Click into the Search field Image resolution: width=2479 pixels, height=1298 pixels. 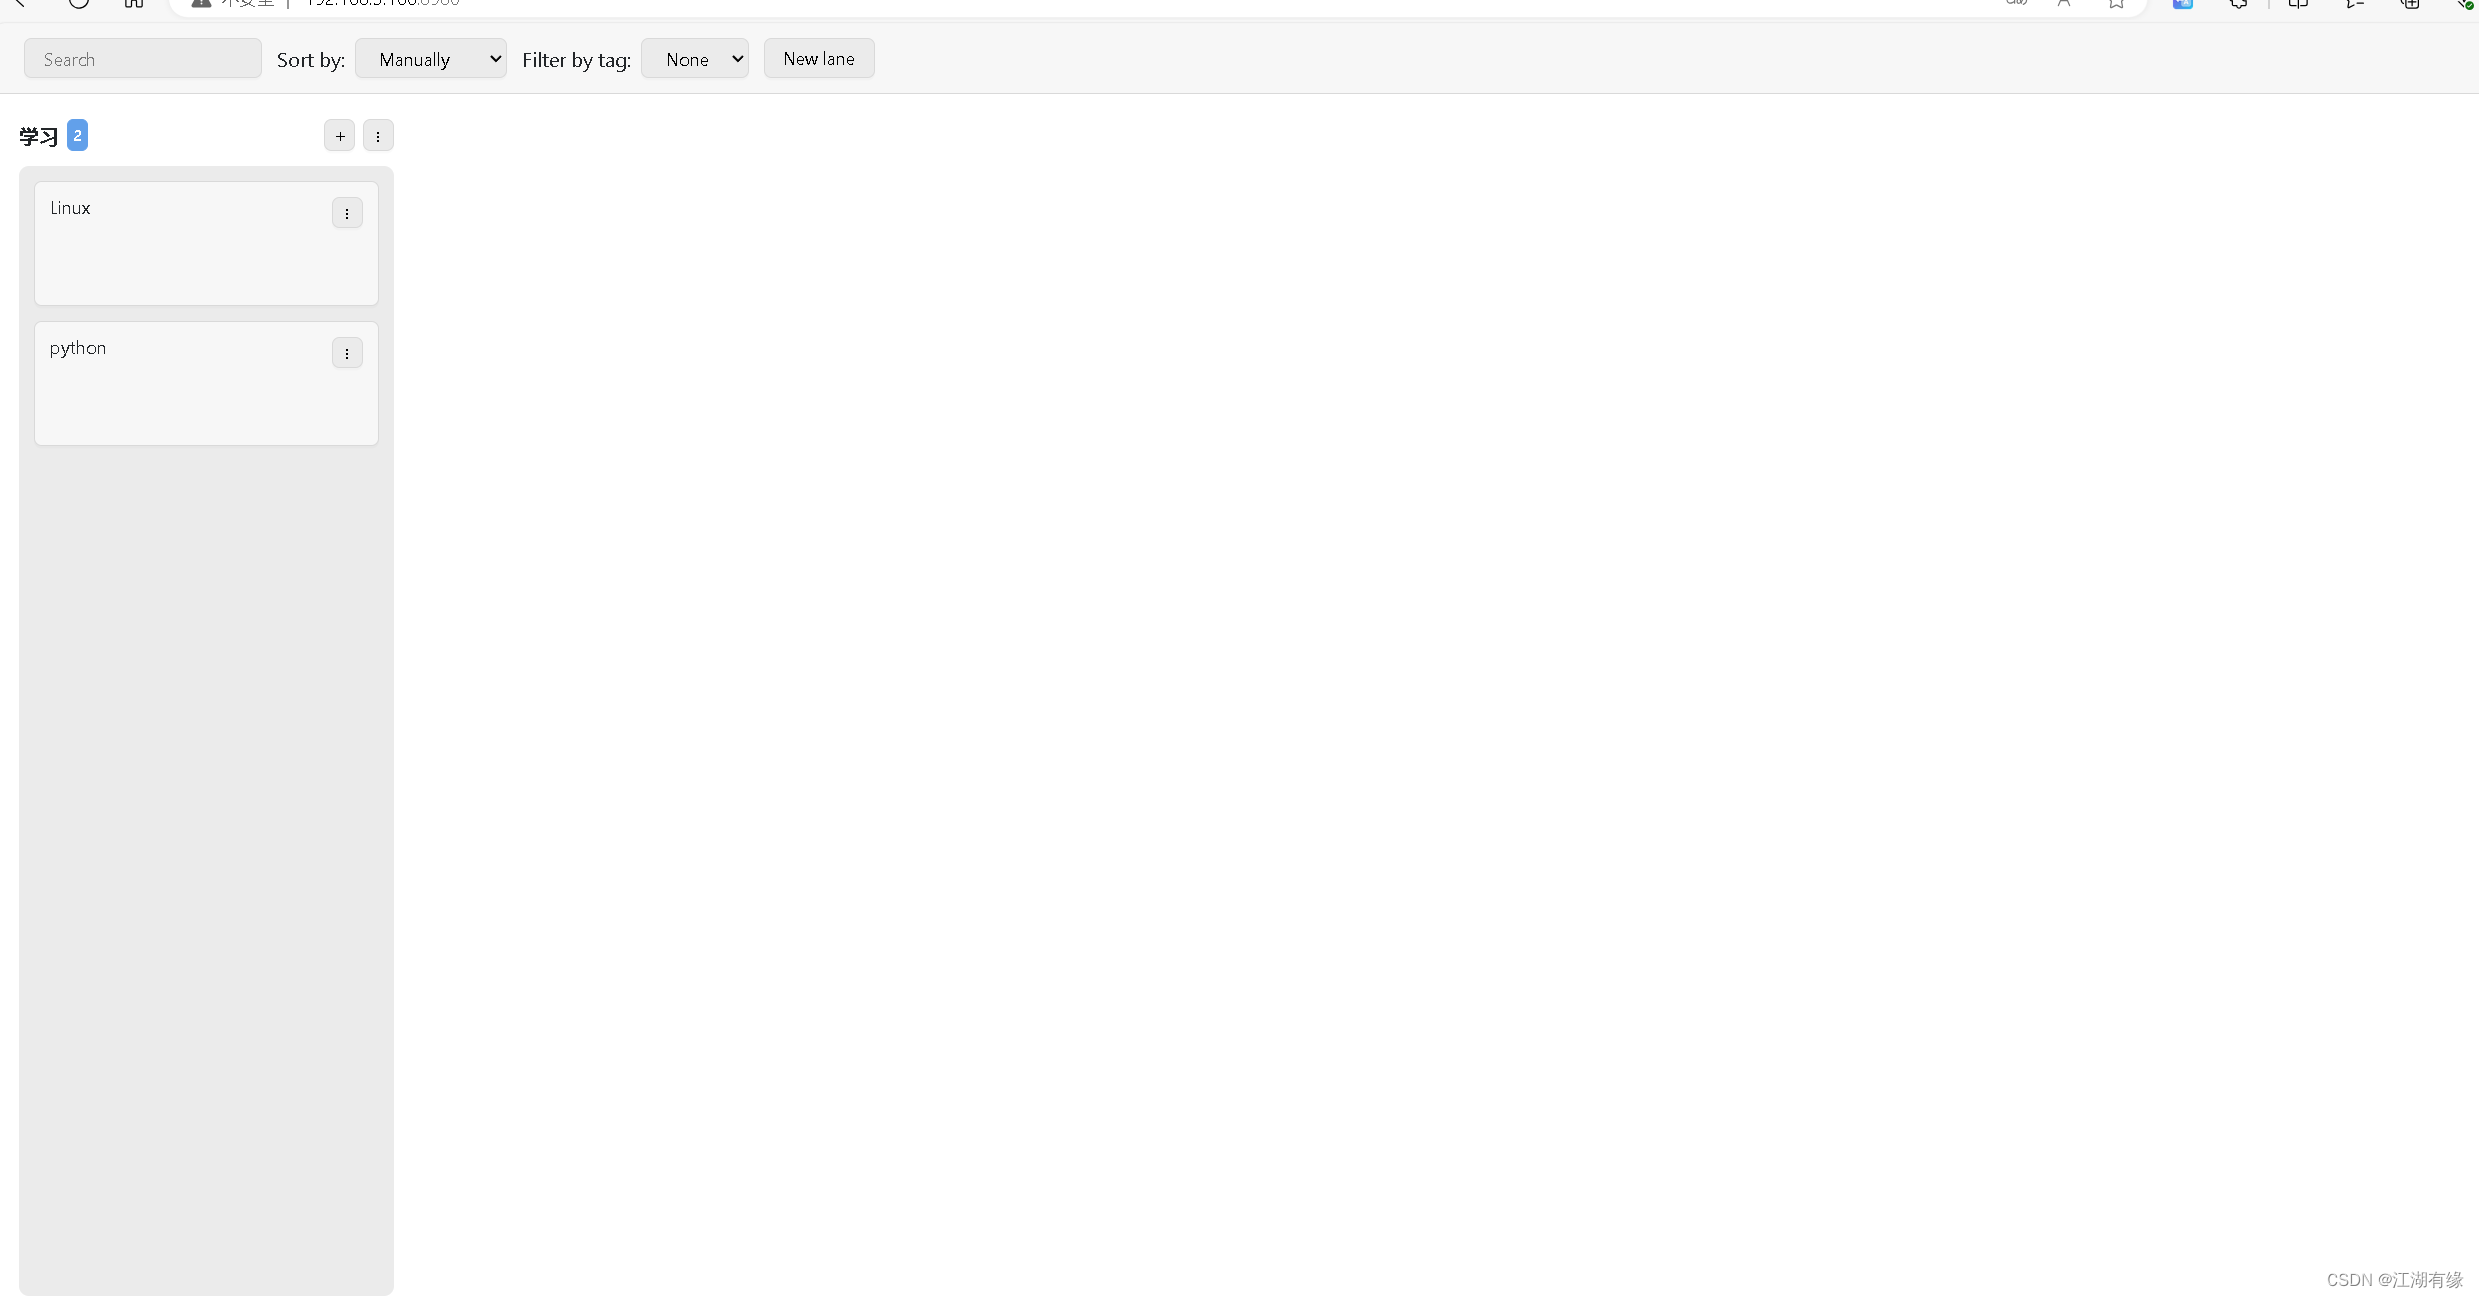[143, 59]
